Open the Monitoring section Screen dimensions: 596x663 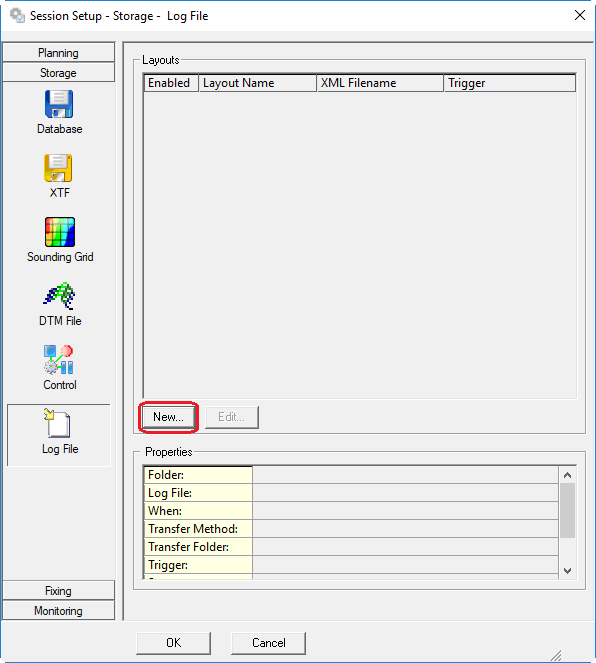point(58,611)
